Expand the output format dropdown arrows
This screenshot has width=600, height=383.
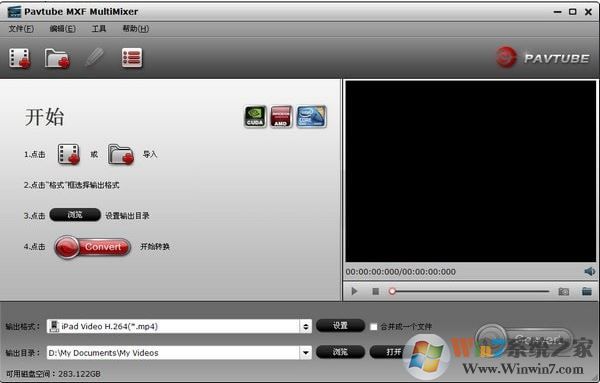[x=305, y=326]
